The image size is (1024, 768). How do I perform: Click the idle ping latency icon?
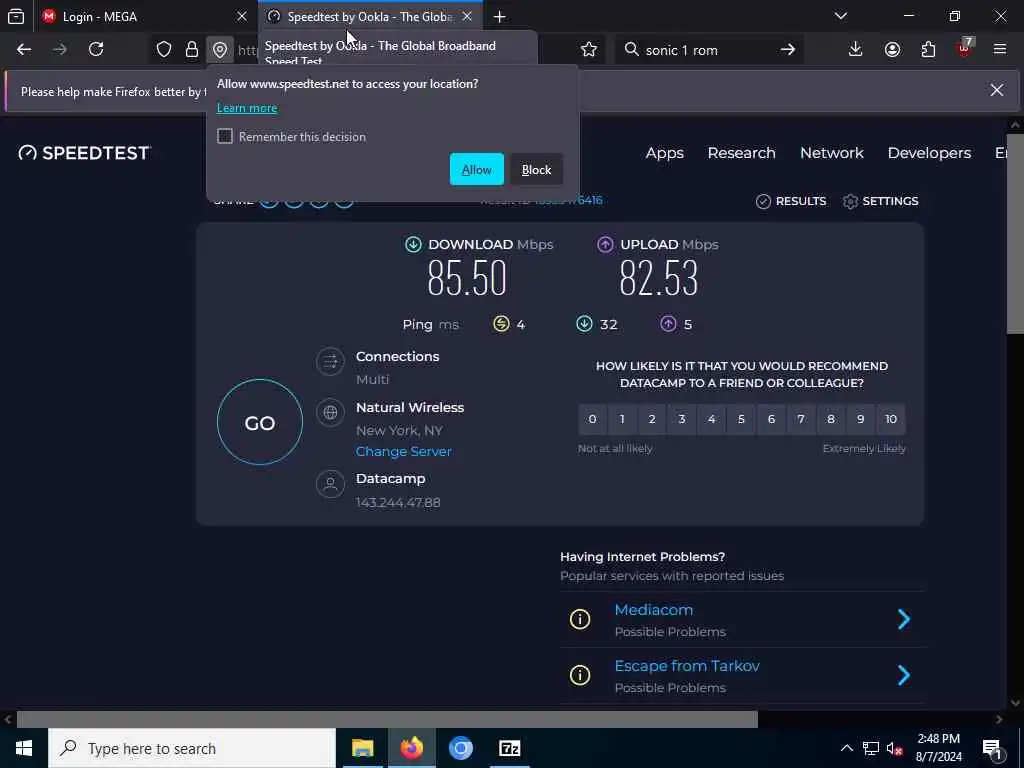(x=501, y=324)
